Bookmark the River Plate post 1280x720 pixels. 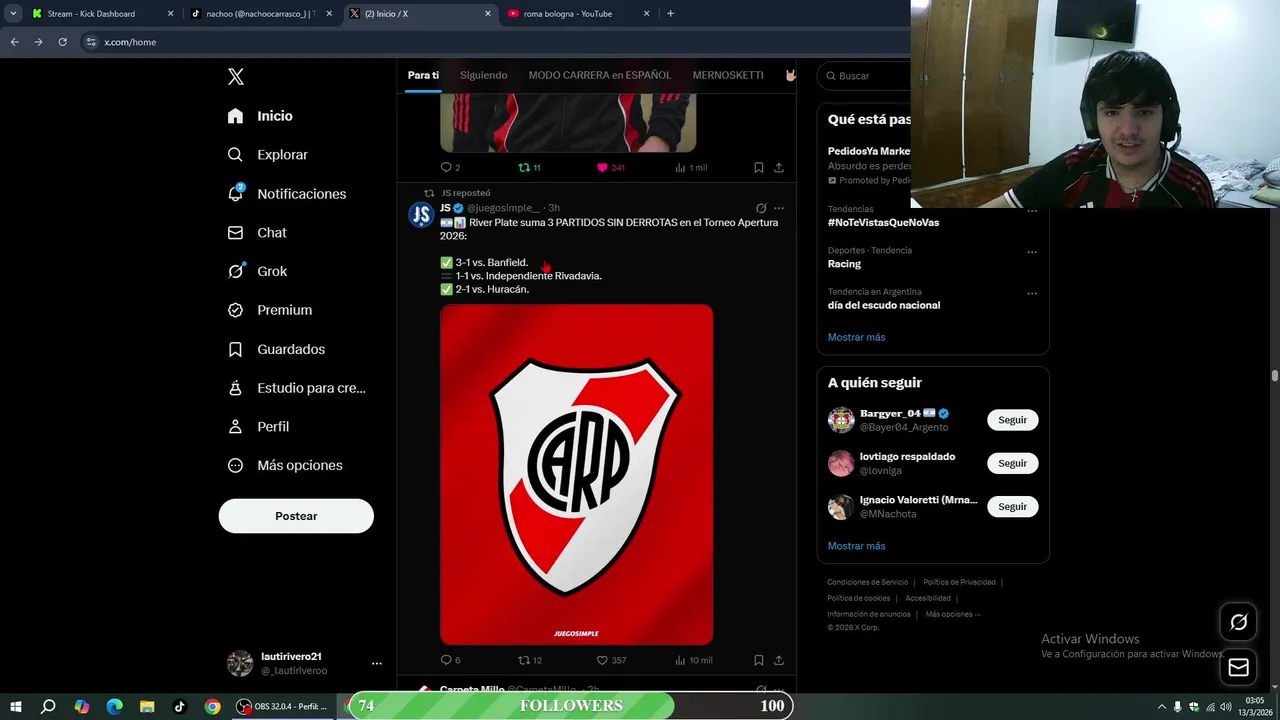(759, 660)
